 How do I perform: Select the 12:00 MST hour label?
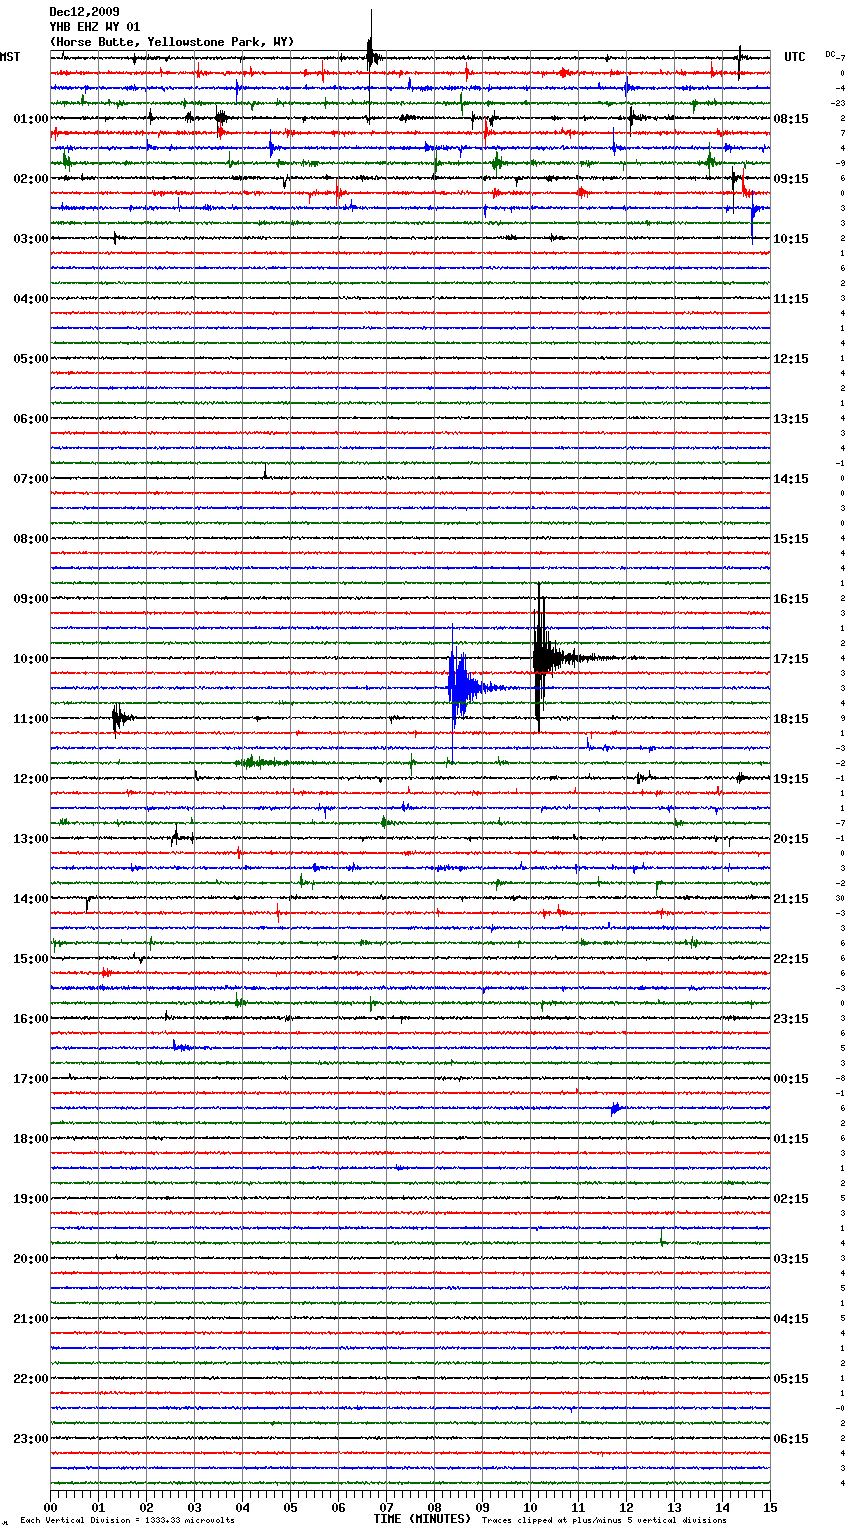tap(31, 779)
